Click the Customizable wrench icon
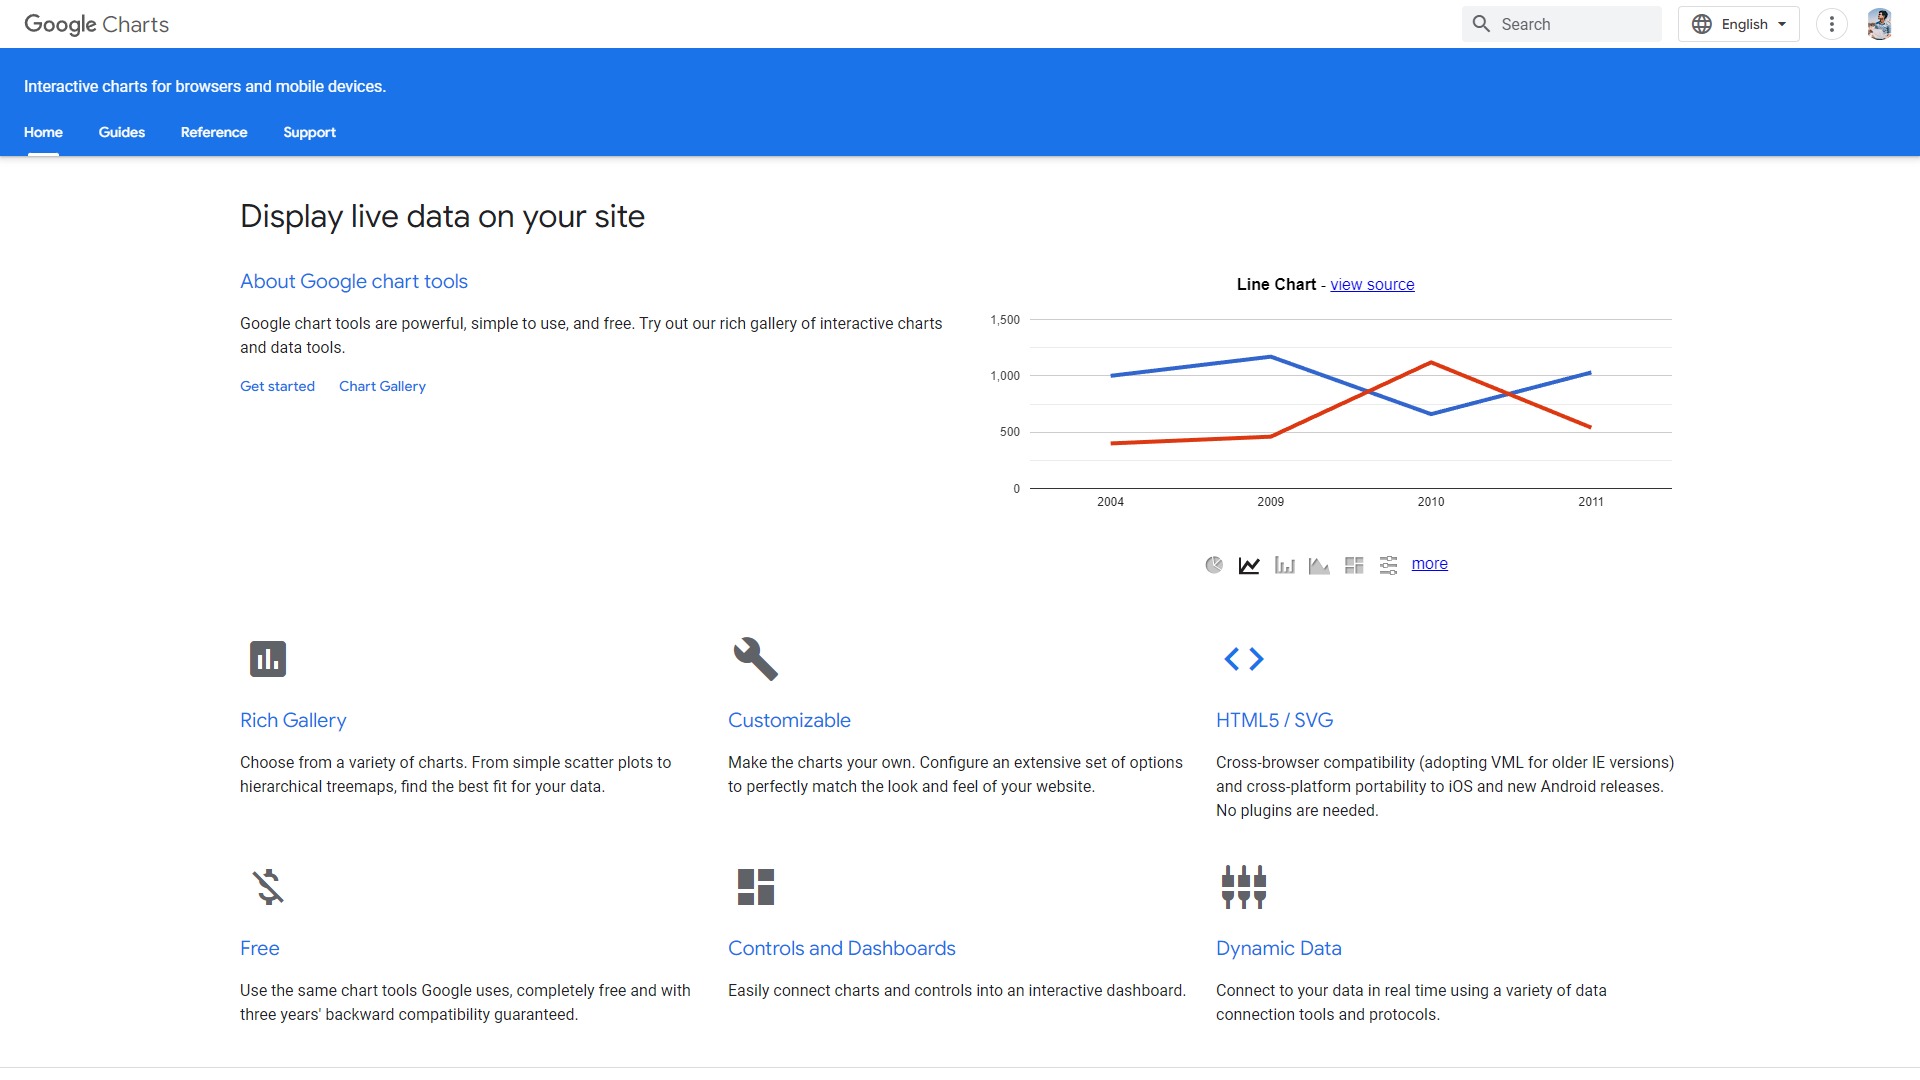 (755, 658)
